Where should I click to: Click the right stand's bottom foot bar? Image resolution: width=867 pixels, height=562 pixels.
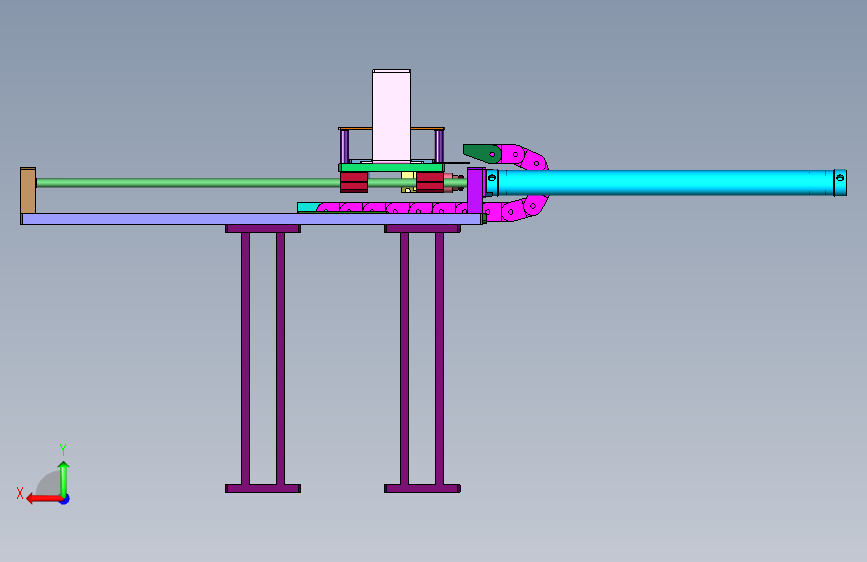coord(422,488)
